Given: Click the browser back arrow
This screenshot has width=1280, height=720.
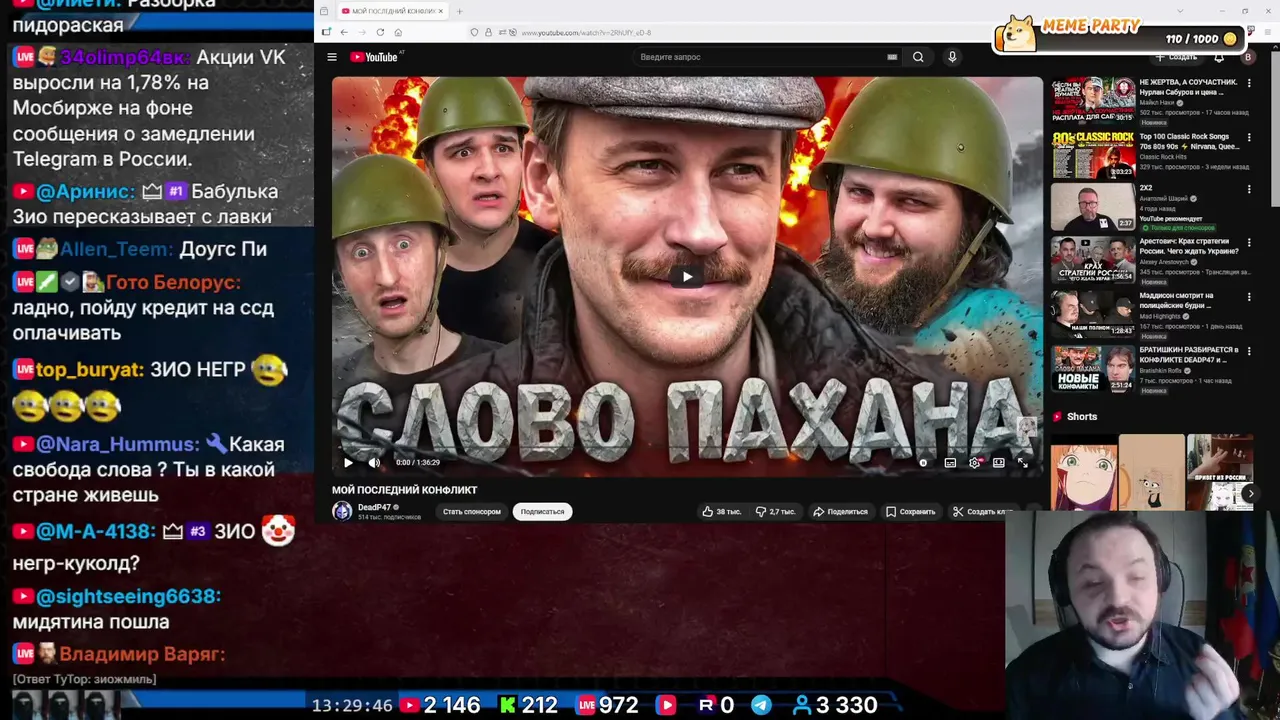Looking at the screenshot, I should click(x=343, y=32).
